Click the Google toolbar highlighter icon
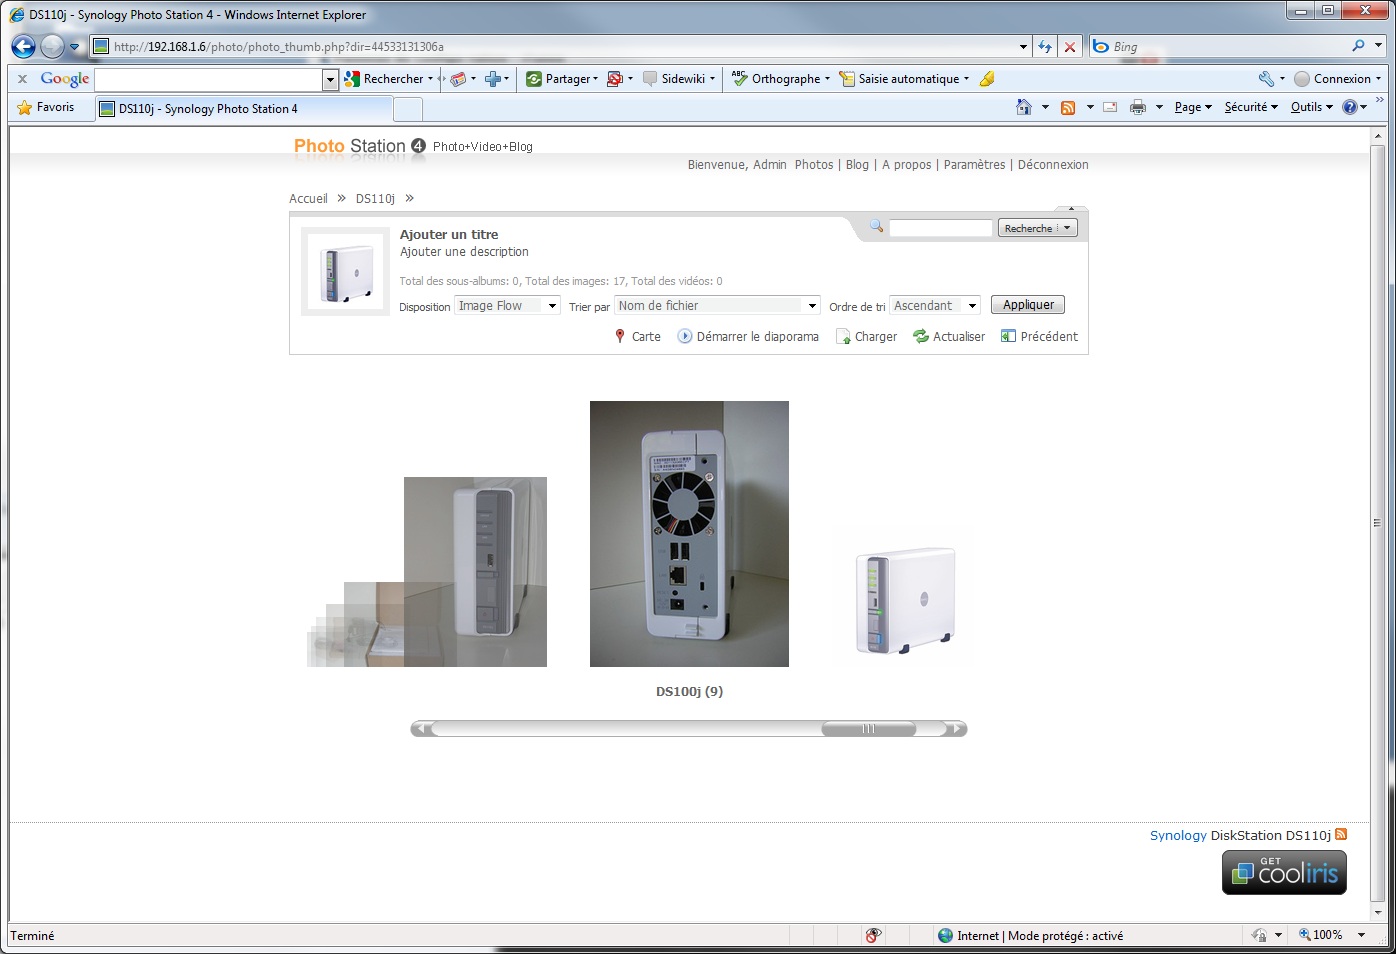The width and height of the screenshot is (1396, 954). tap(987, 78)
